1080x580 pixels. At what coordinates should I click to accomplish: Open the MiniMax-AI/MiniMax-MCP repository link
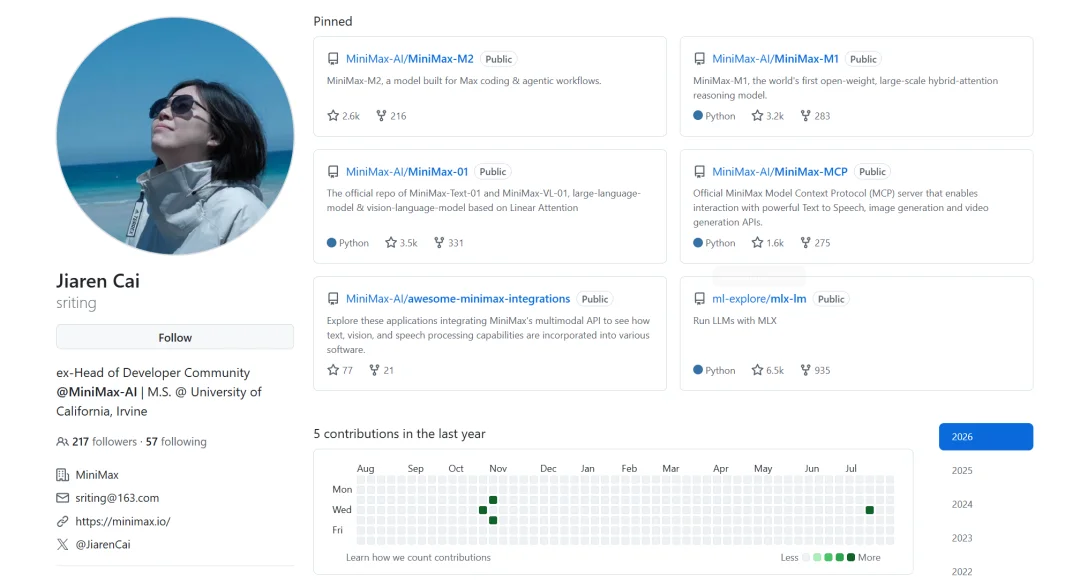pos(780,172)
